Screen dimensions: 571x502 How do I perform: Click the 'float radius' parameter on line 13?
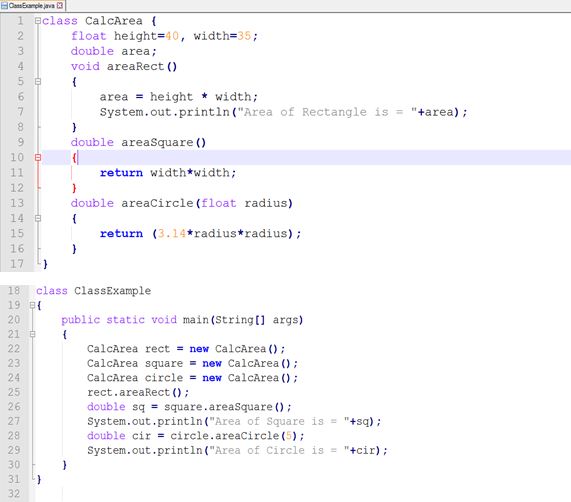[243, 203]
